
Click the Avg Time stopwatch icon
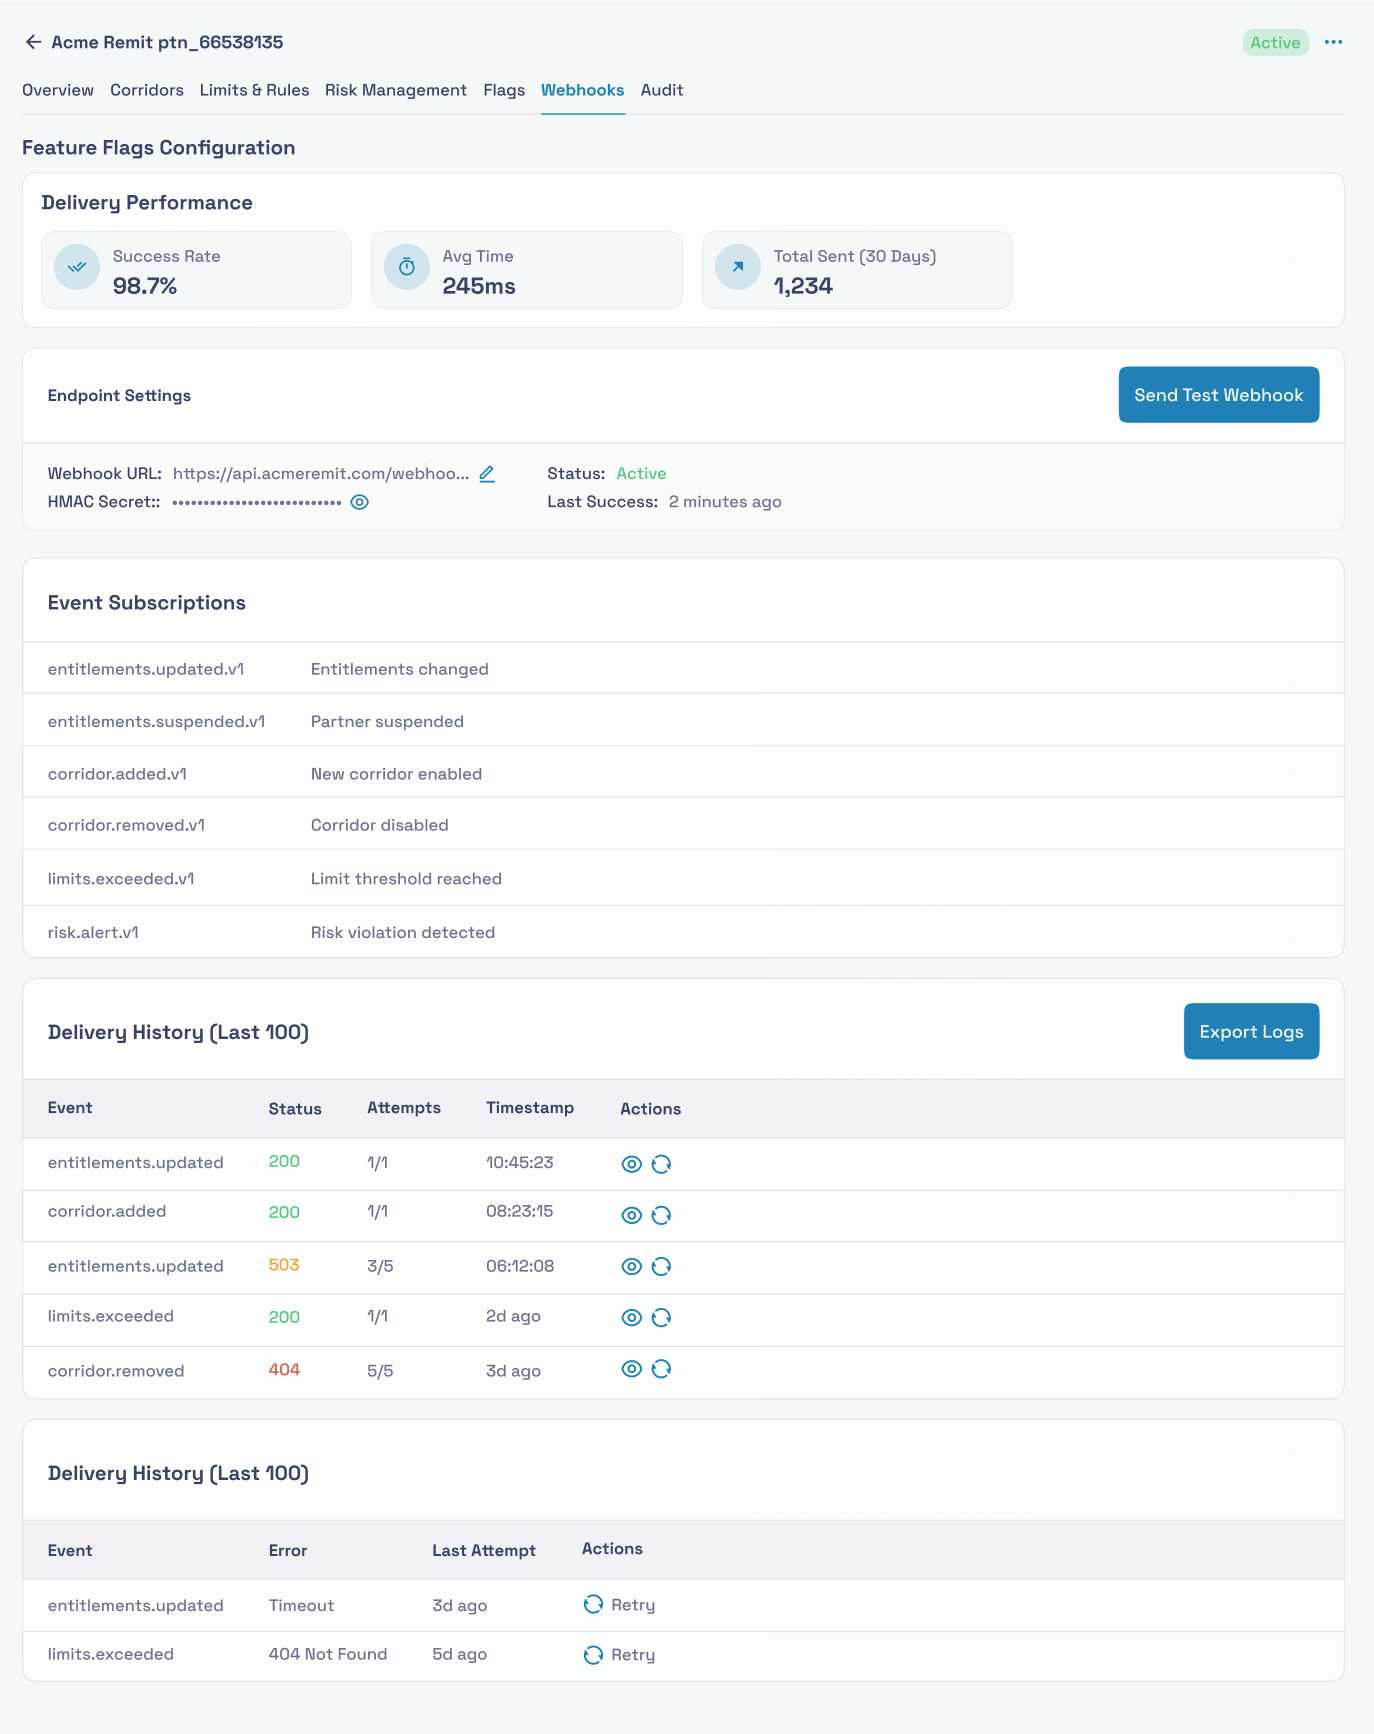(x=407, y=267)
